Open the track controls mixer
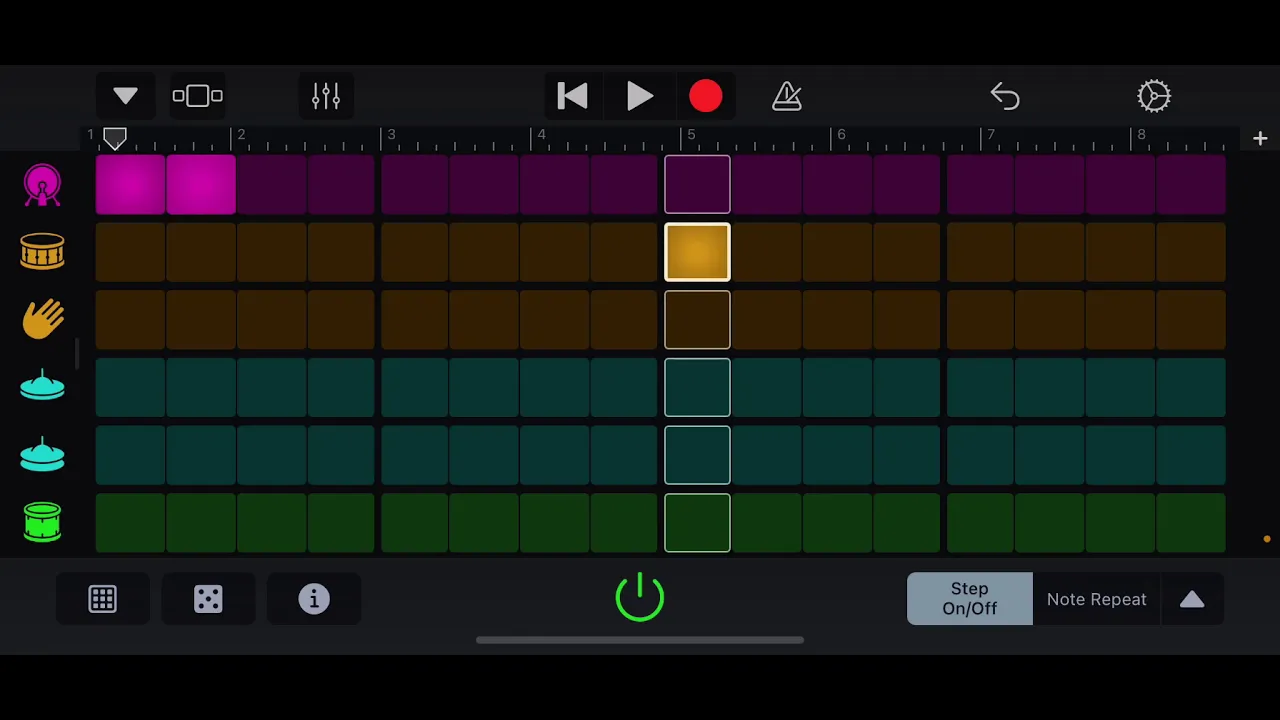 pyautogui.click(x=326, y=96)
